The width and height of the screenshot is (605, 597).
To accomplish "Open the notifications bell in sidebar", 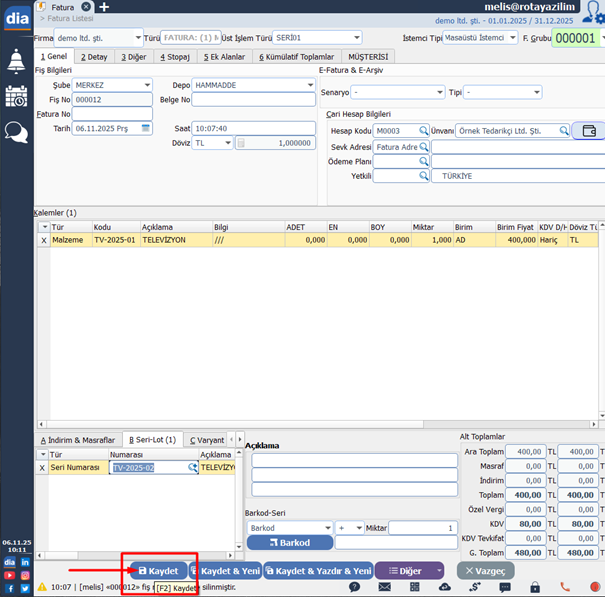I will [x=16, y=61].
